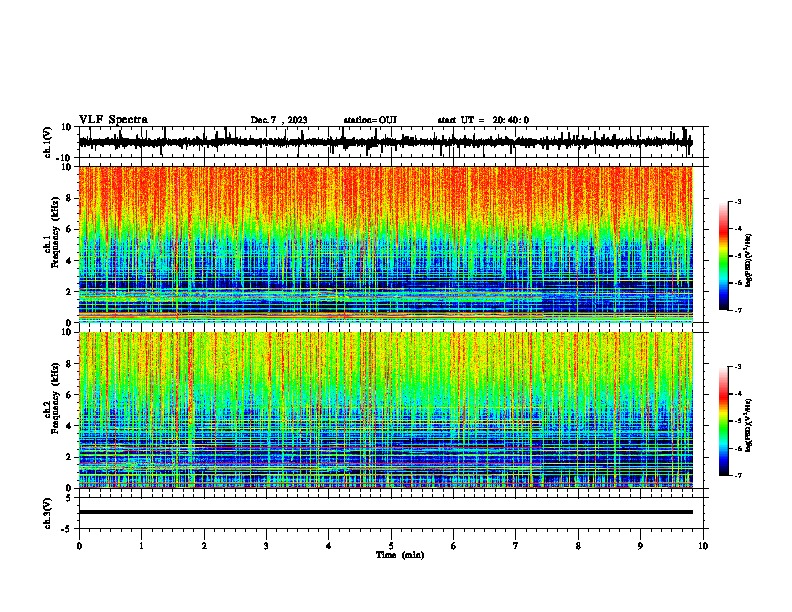Click the 8 kHz tick on ch.2 spectrogram
The image size is (792, 612).
tap(69, 364)
